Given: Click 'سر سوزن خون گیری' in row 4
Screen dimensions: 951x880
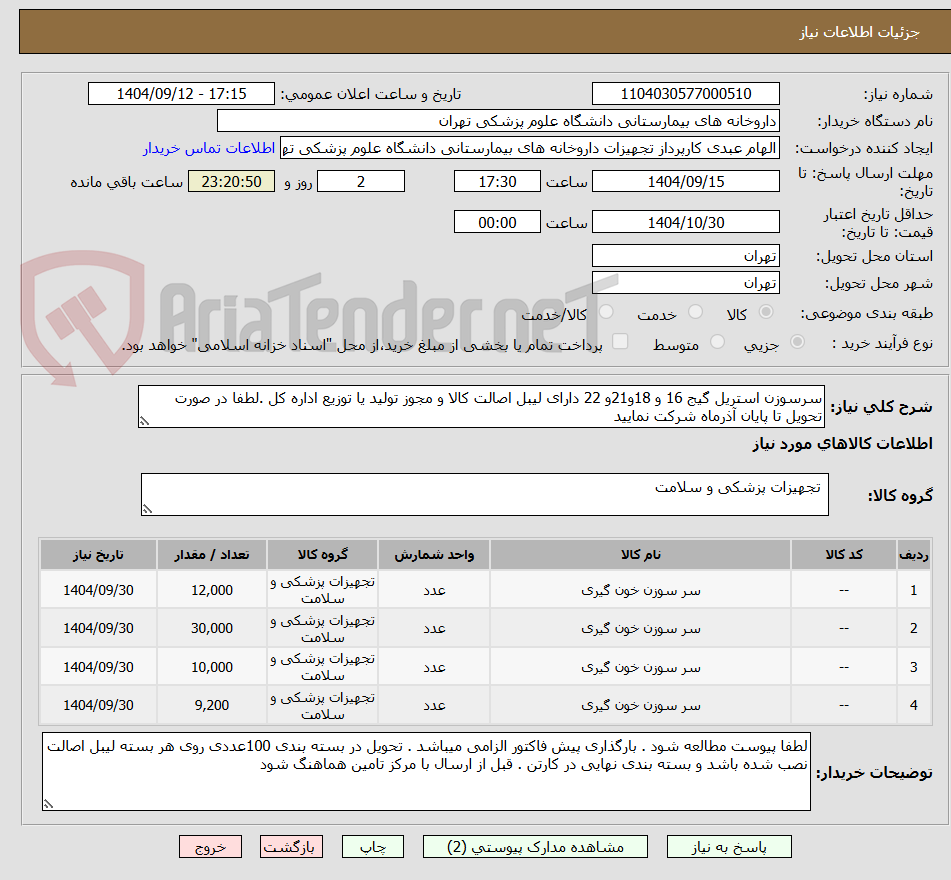Looking at the screenshot, I should (640, 705).
